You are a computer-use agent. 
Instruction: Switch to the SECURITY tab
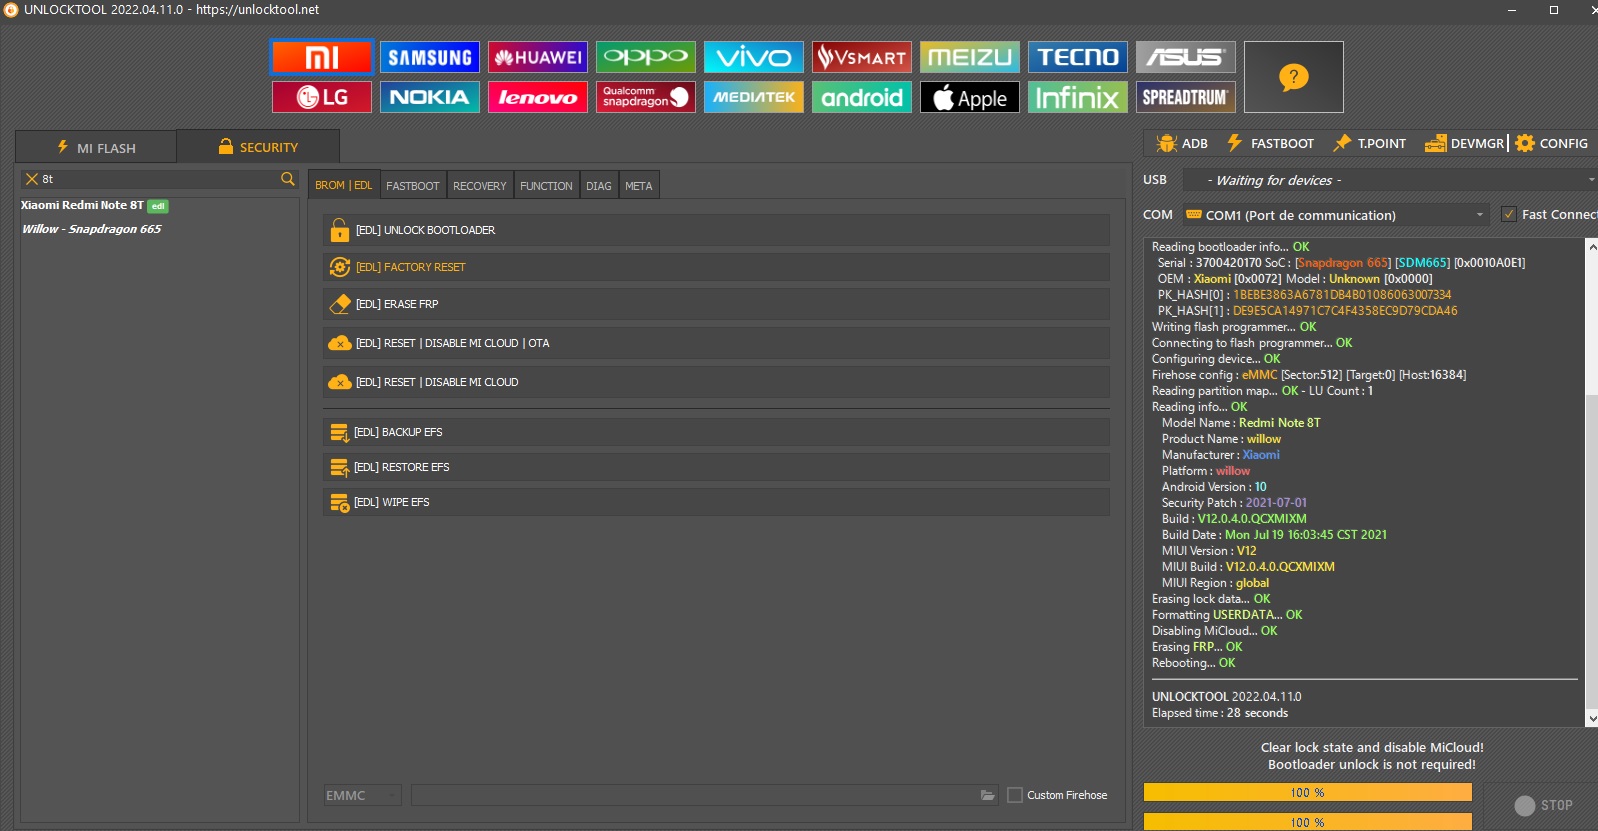tap(258, 146)
